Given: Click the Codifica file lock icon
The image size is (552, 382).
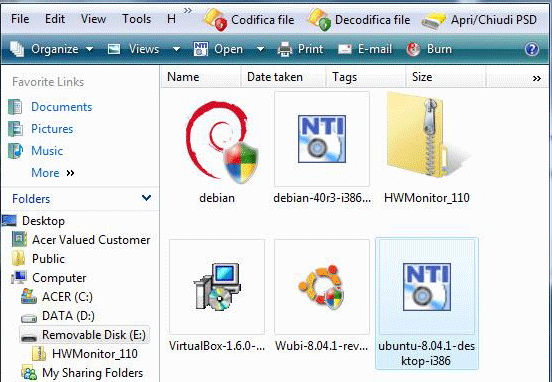Looking at the screenshot, I should [x=215, y=20].
